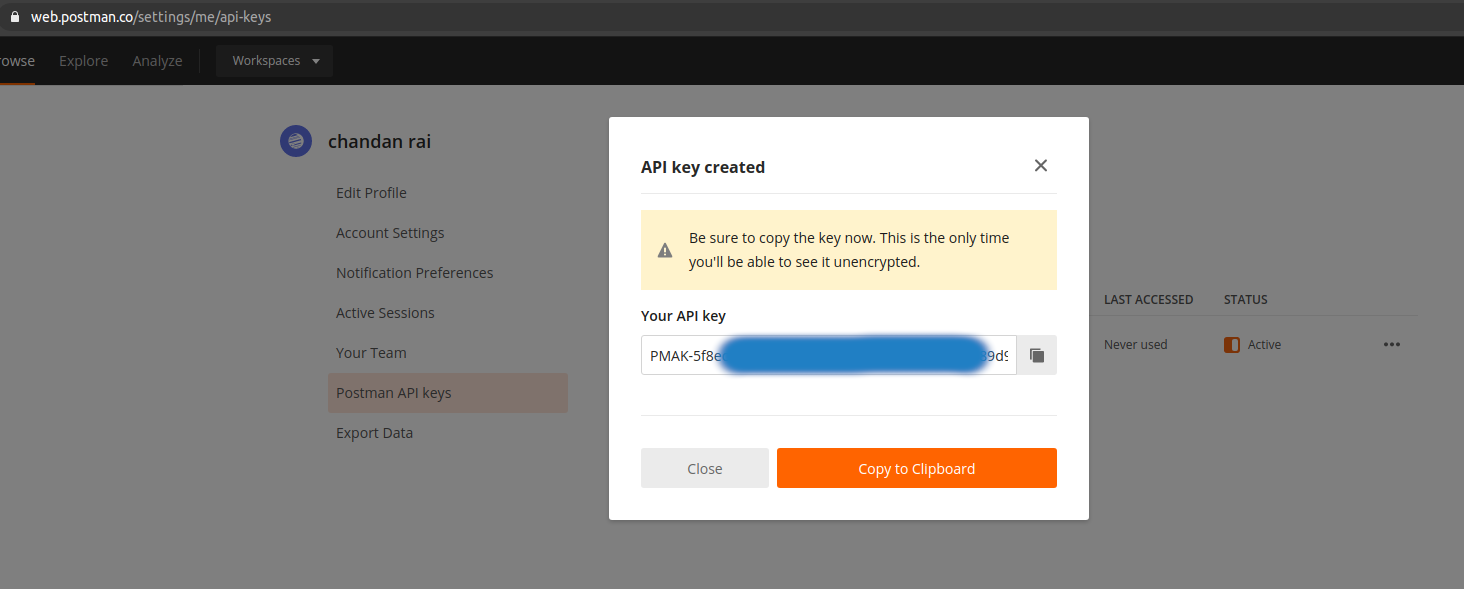1464x589 pixels.
Task: Open the Workspaces dropdown
Action: (x=275, y=61)
